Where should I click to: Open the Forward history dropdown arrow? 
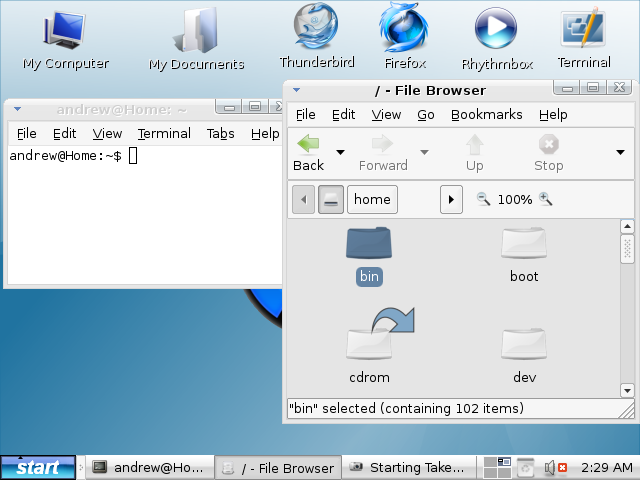pos(424,152)
